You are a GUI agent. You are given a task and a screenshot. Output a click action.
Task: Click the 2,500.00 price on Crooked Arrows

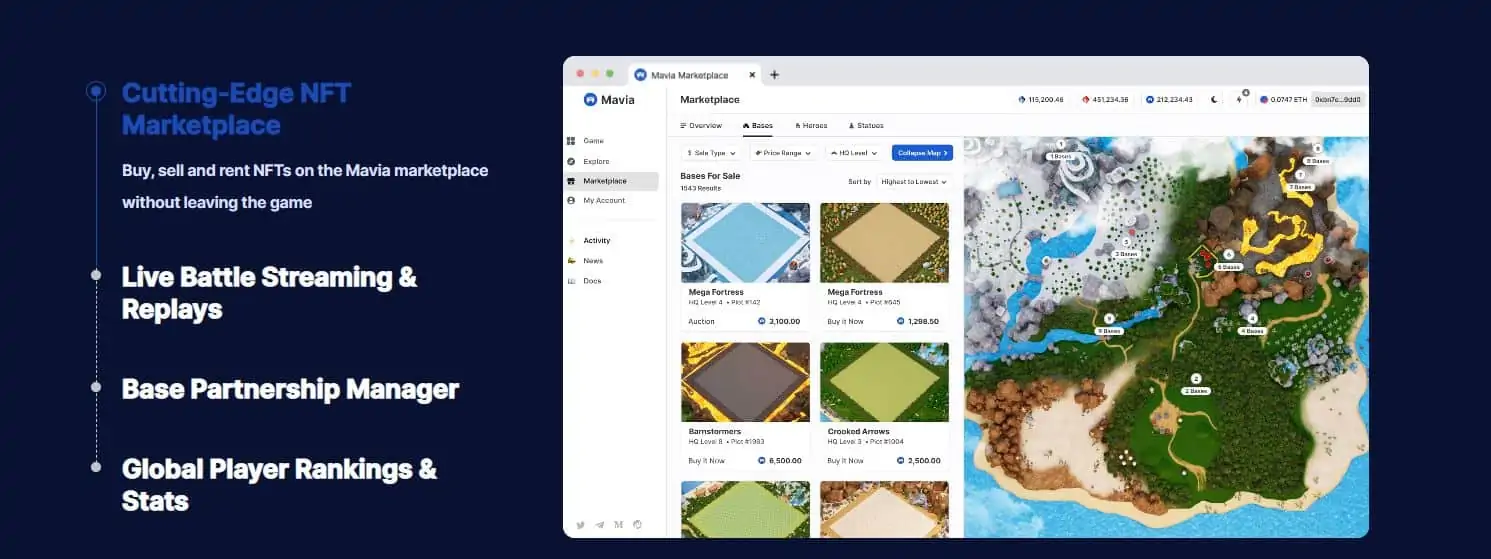coord(918,461)
